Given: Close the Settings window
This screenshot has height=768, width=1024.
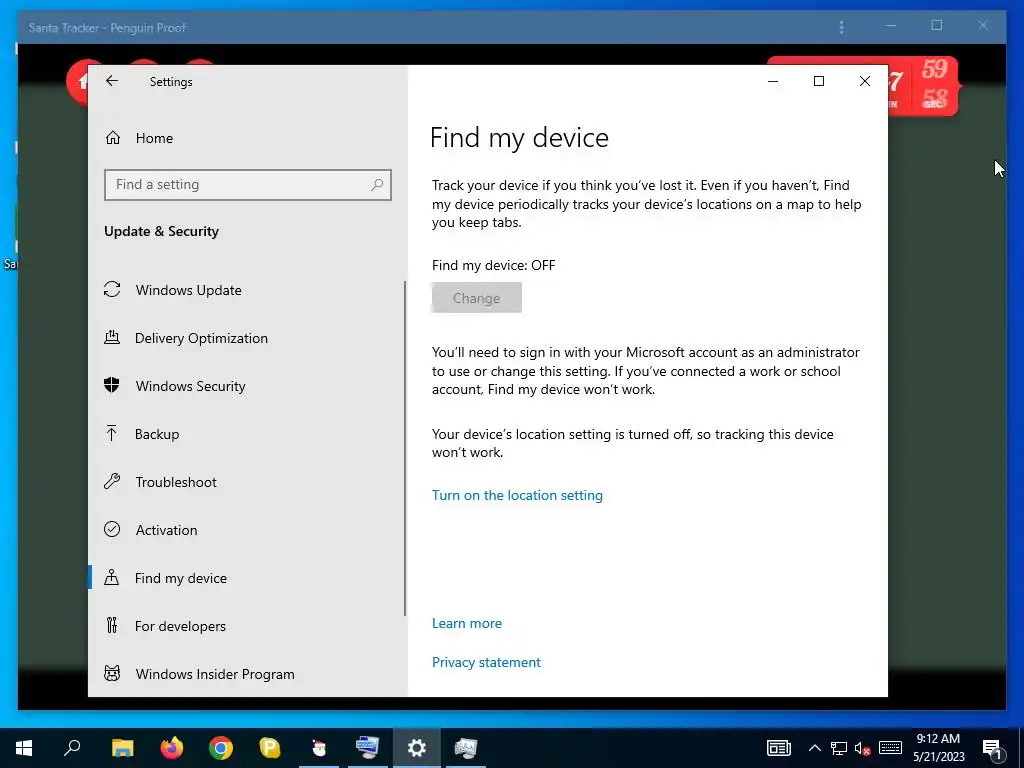Looking at the screenshot, I should point(865,81).
